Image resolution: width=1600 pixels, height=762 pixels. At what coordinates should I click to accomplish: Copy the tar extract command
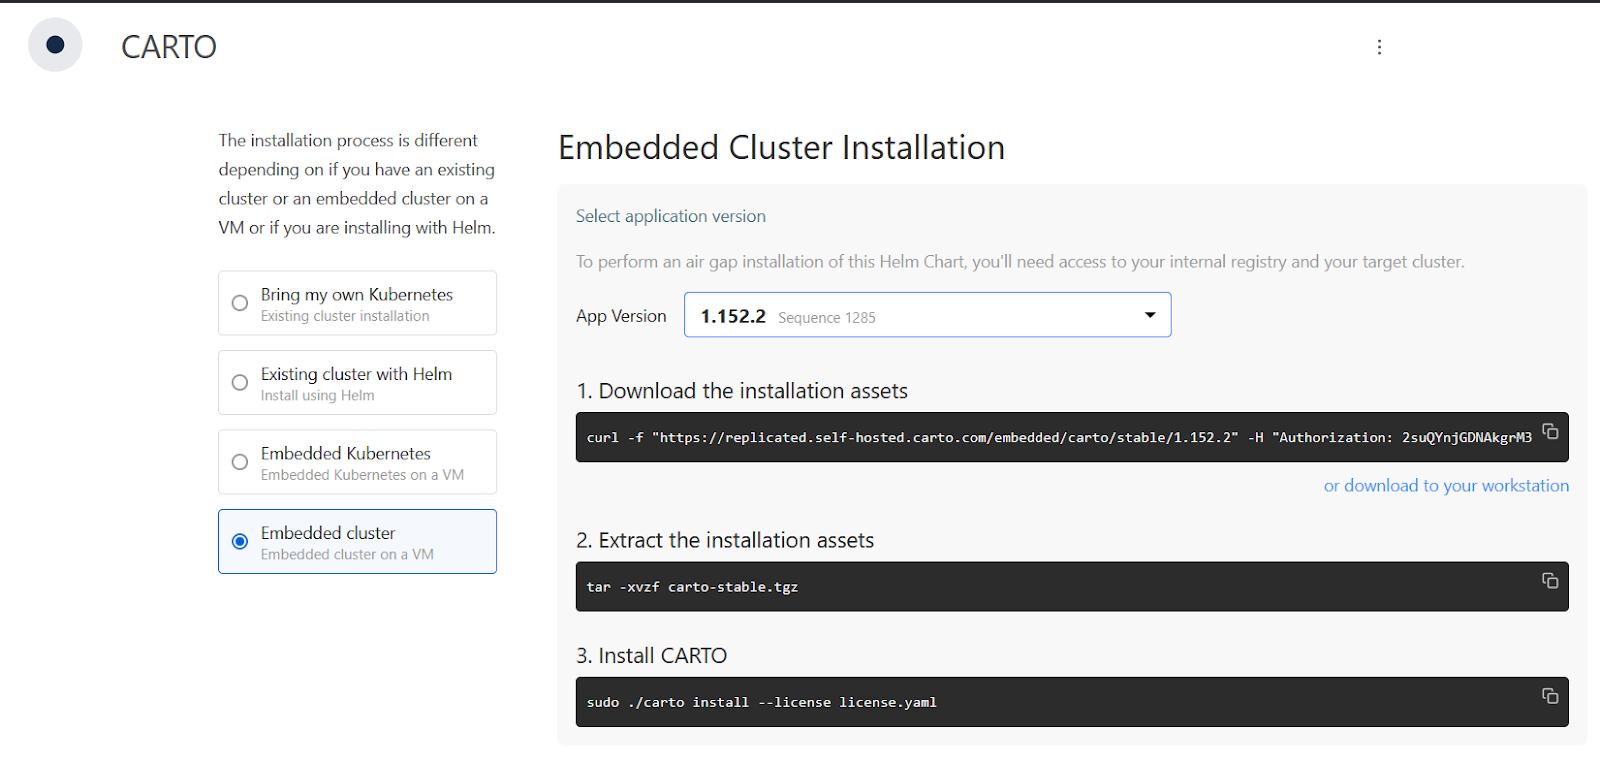[x=1550, y=581]
